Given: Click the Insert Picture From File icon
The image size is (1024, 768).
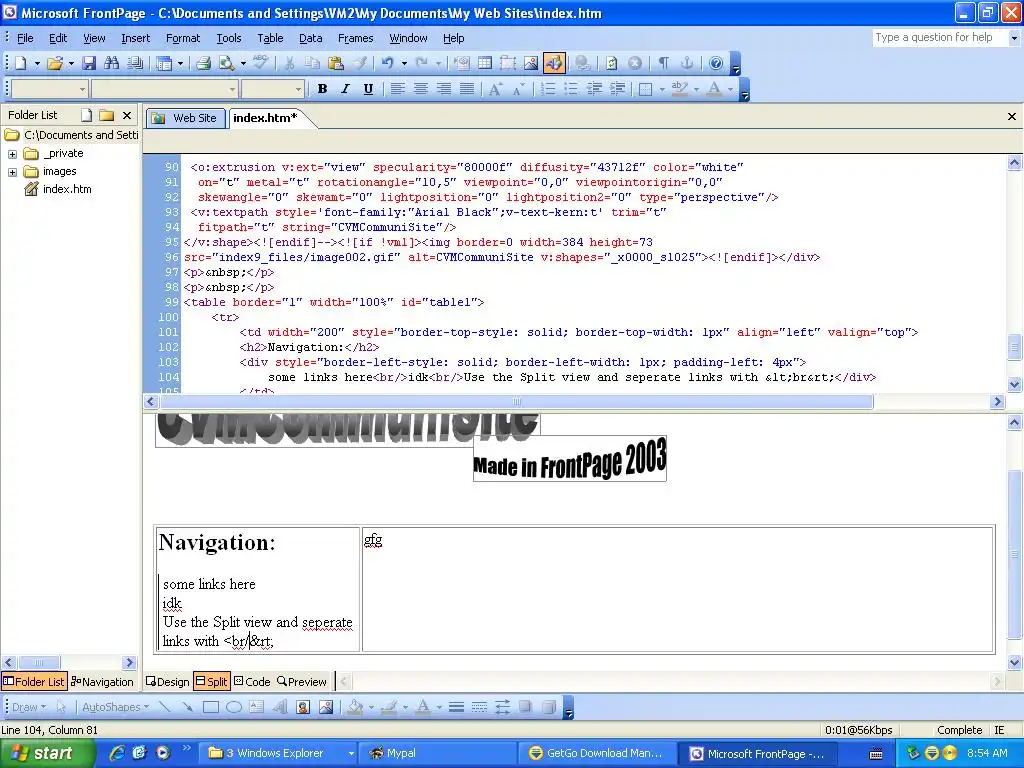Looking at the screenshot, I should pos(531,63).
